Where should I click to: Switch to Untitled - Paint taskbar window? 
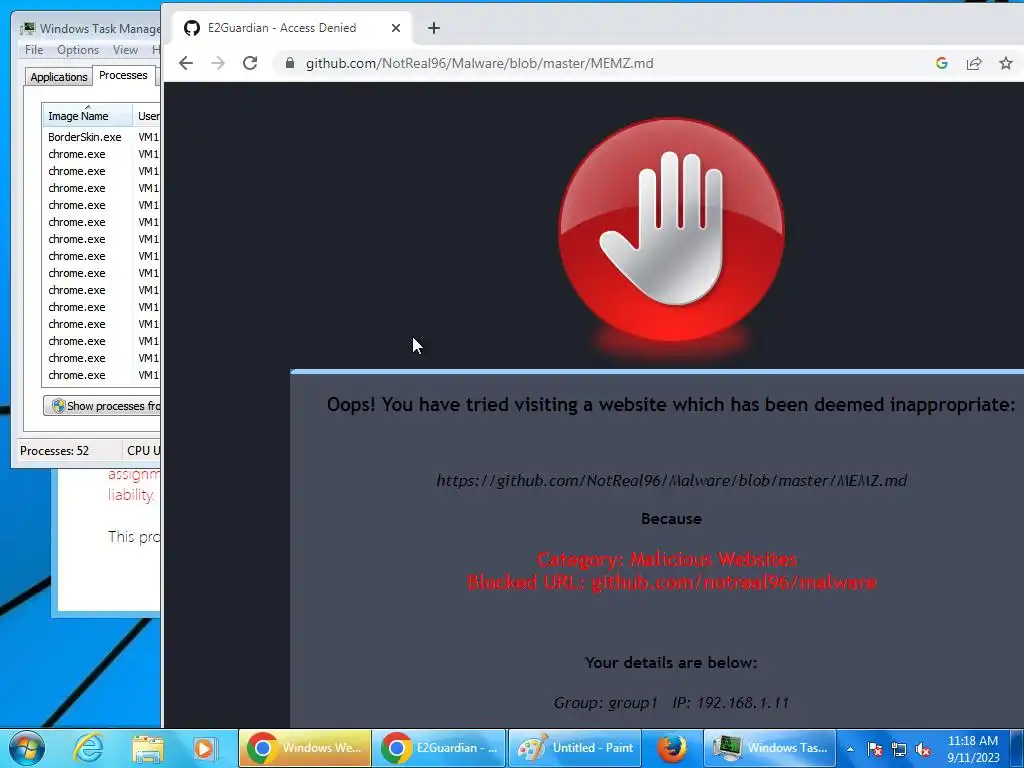pyautogui.click(x=574, y=748)
